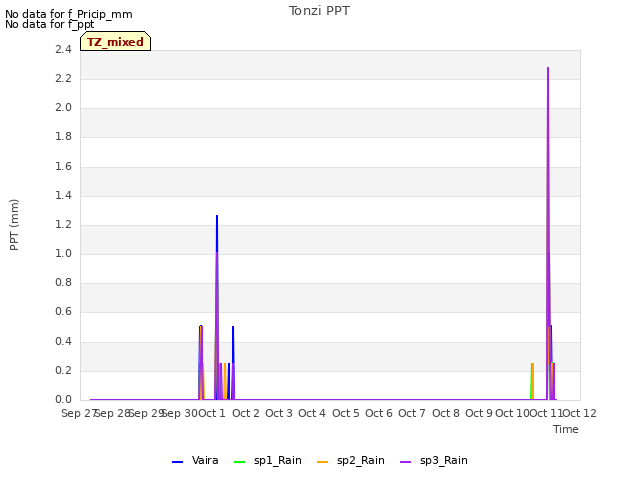The width and height of the screenshot is (640, 480).
Task: Click the 2.0 y-axis tick label
Action: 63,108
